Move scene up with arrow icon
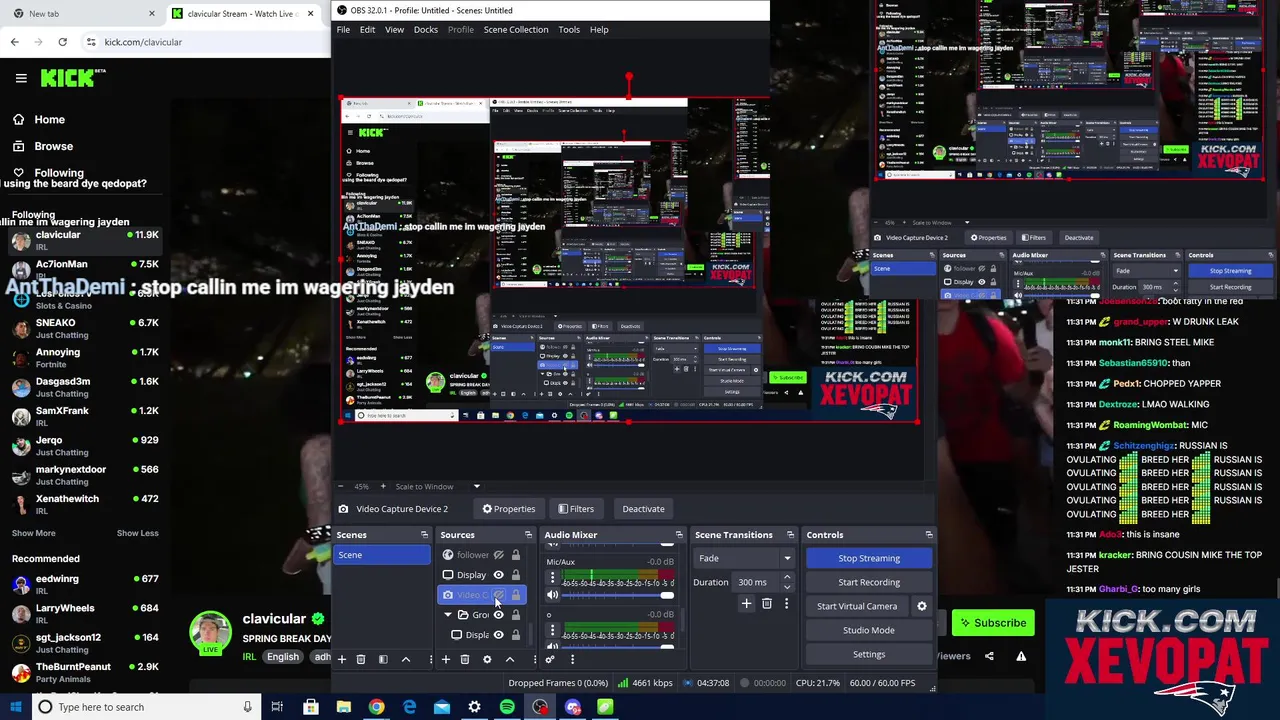This screenshot has width=1280, height=720. (405, 659)
